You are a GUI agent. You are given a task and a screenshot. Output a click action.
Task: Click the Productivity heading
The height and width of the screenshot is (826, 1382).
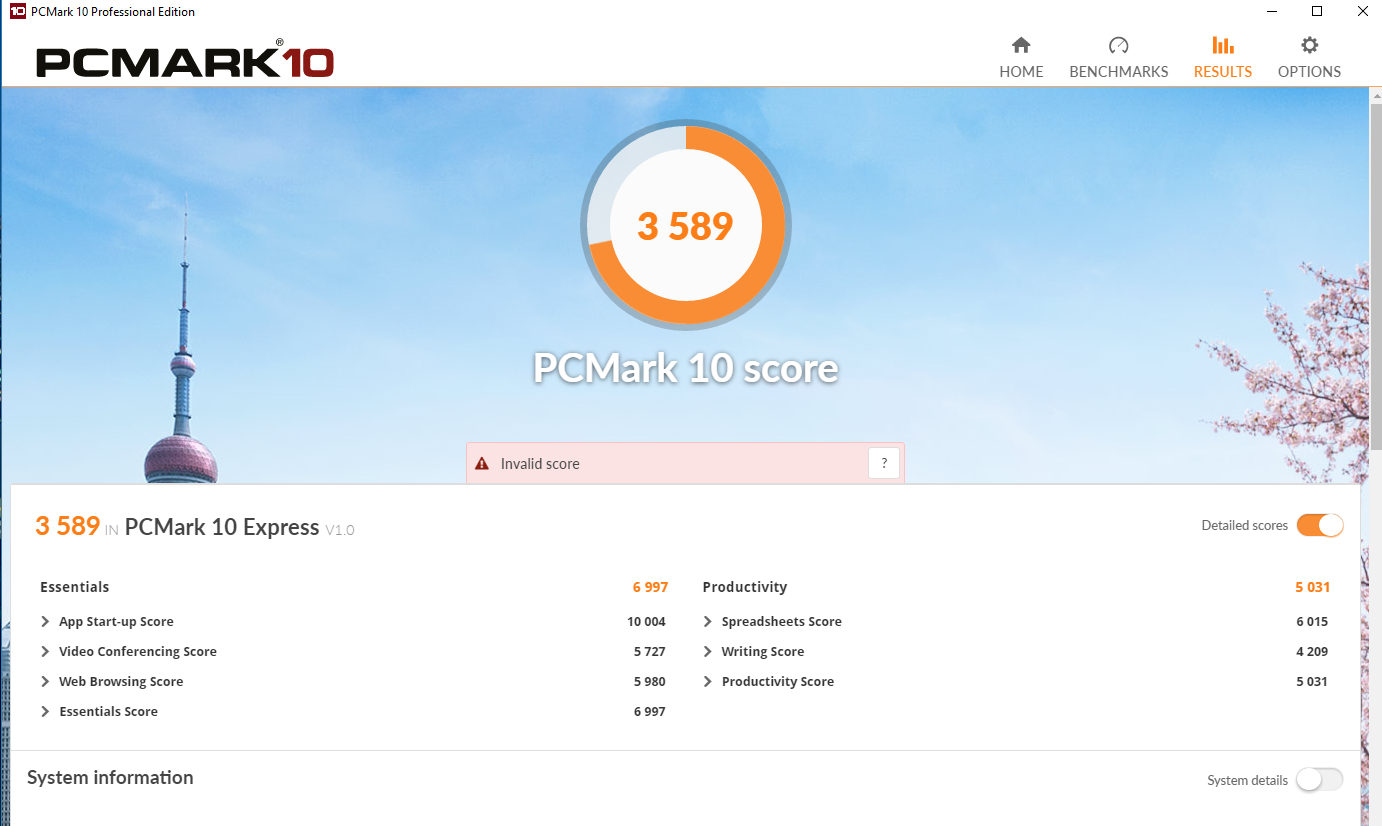point(745,587)
